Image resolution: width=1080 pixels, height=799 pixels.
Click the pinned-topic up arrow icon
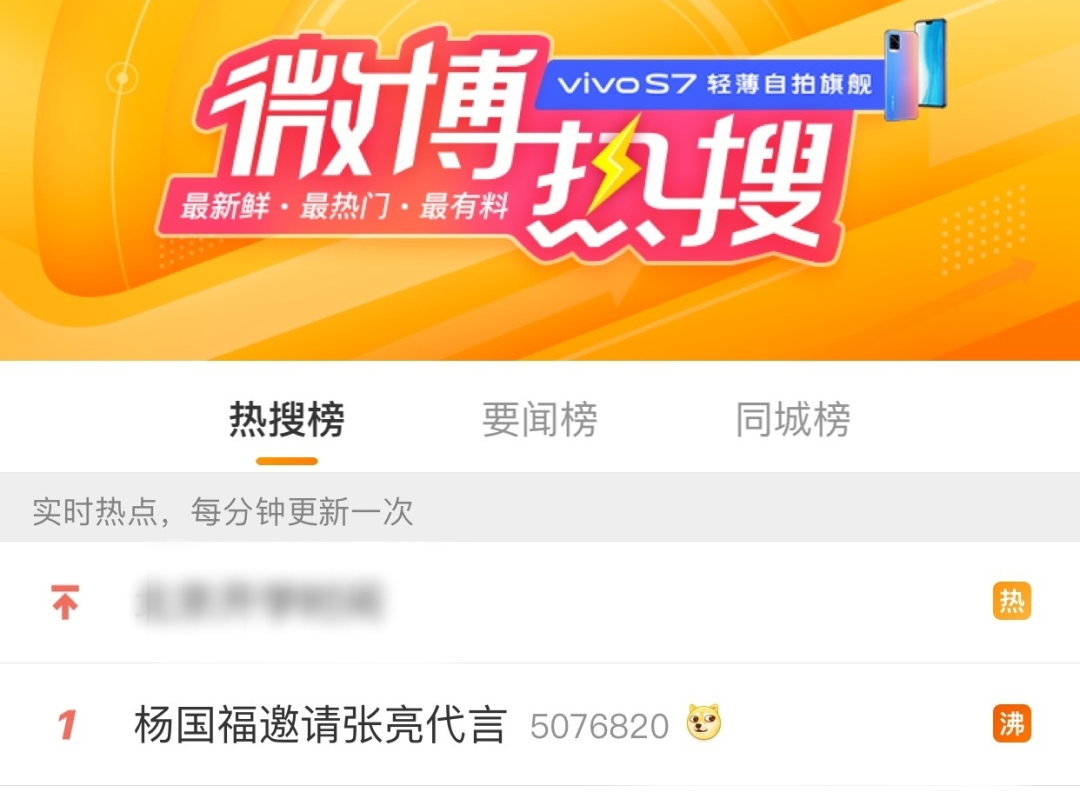pyautogui.click(x=65, y=602)
